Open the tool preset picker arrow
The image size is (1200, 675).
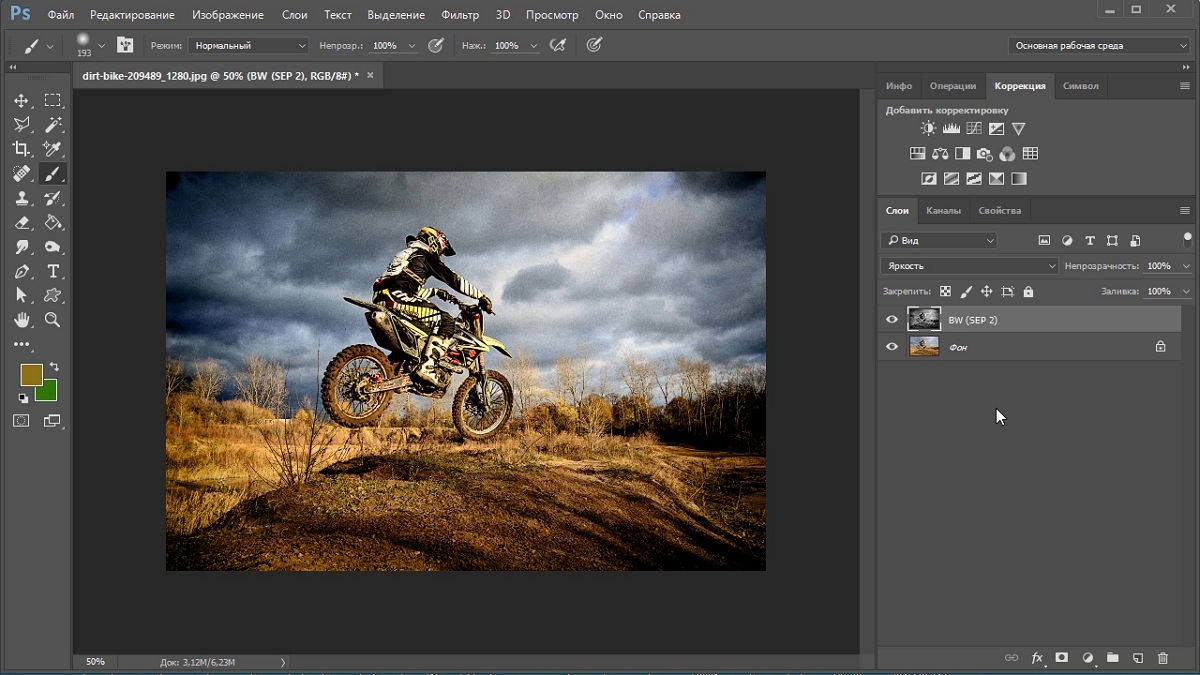50,46
